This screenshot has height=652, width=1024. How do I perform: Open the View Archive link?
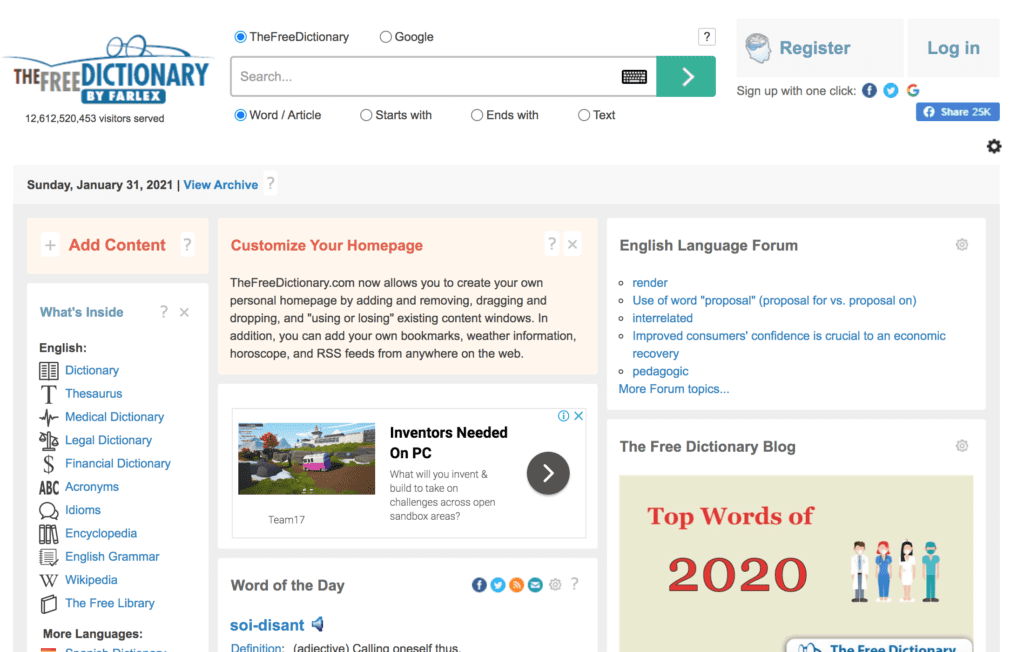click(220, 185)
